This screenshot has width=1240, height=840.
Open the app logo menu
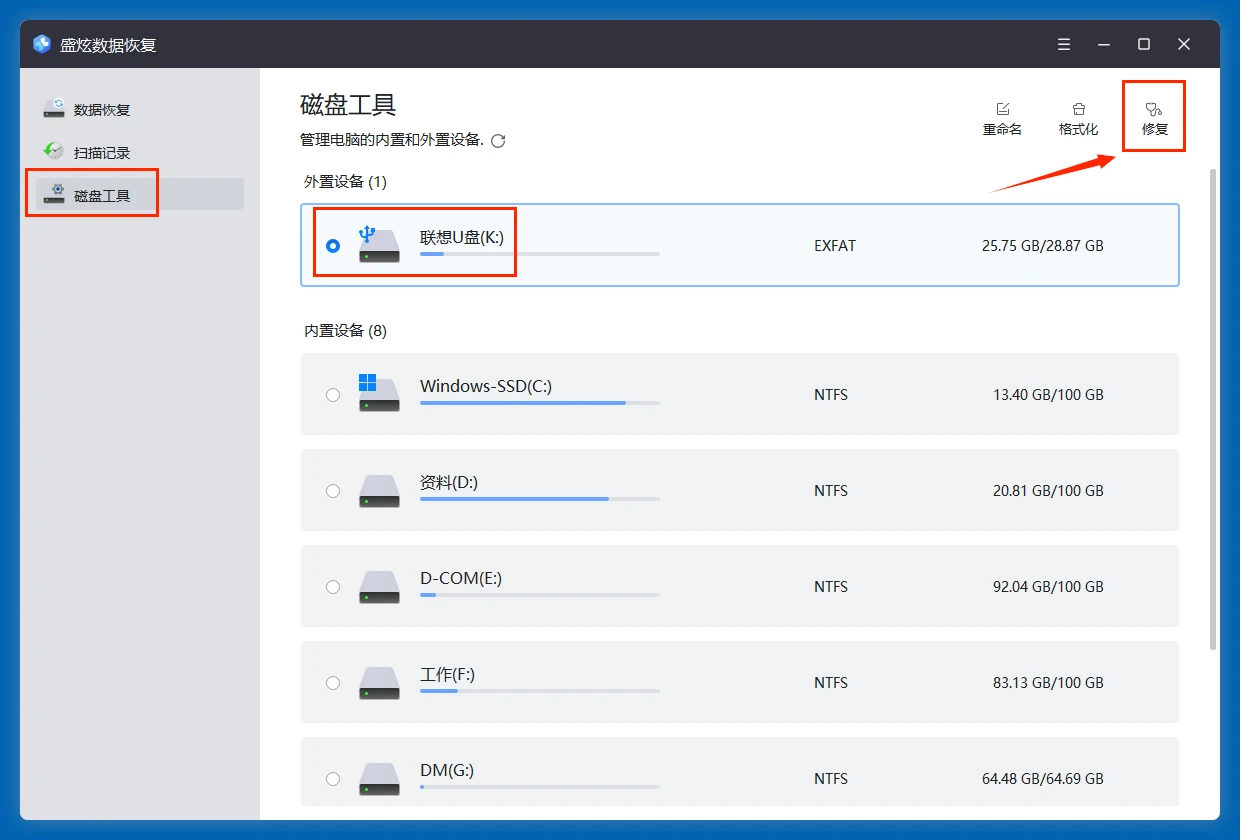[x=40, y=44]
